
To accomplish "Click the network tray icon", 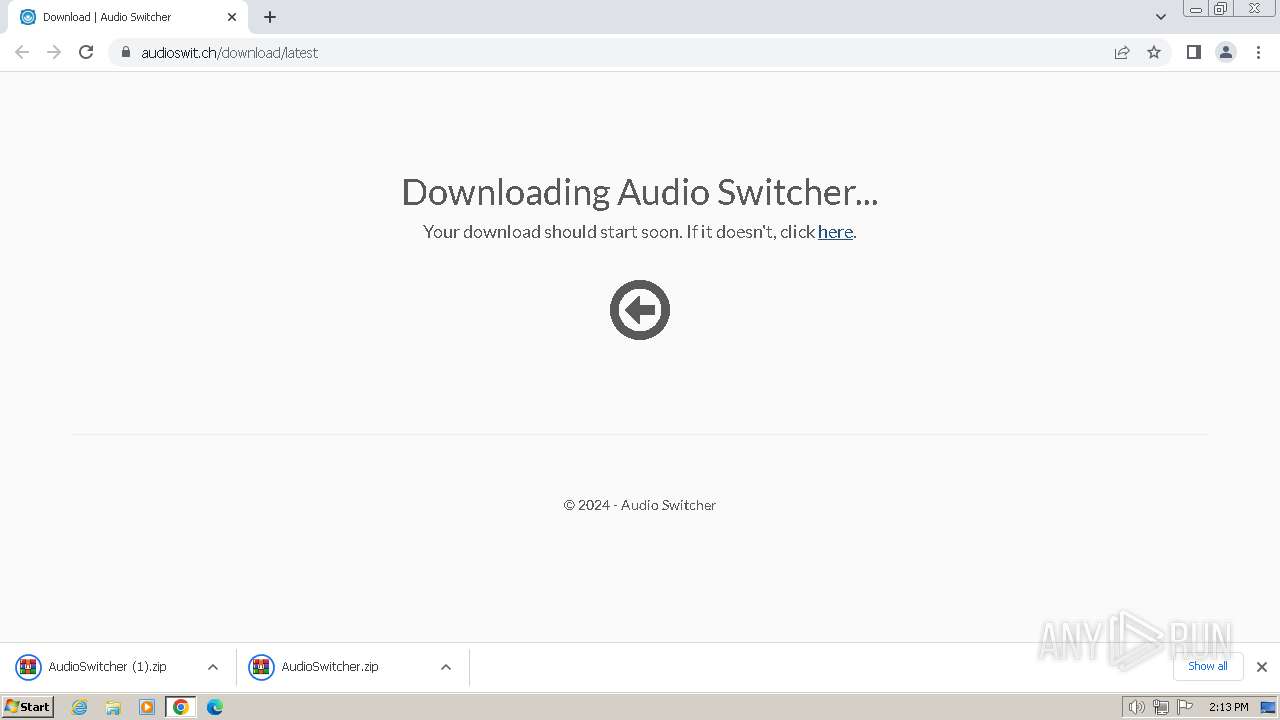I will [x=1161, y=707].
